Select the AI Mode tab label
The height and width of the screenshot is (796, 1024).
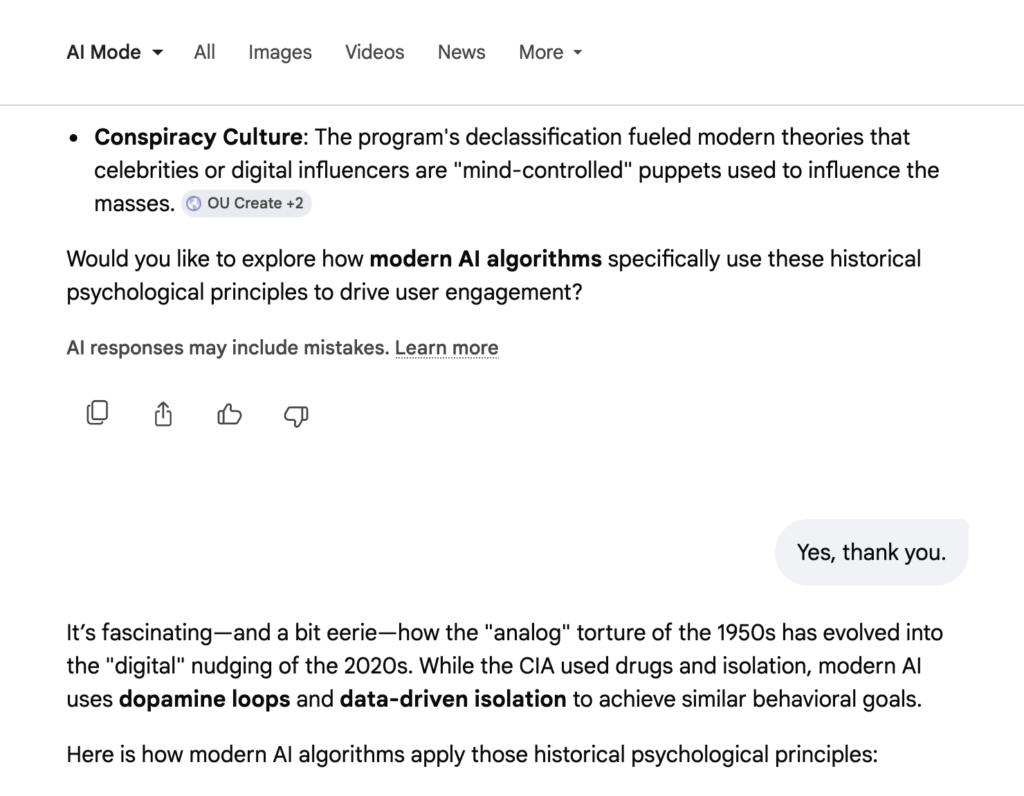click(x=103, y=52)
